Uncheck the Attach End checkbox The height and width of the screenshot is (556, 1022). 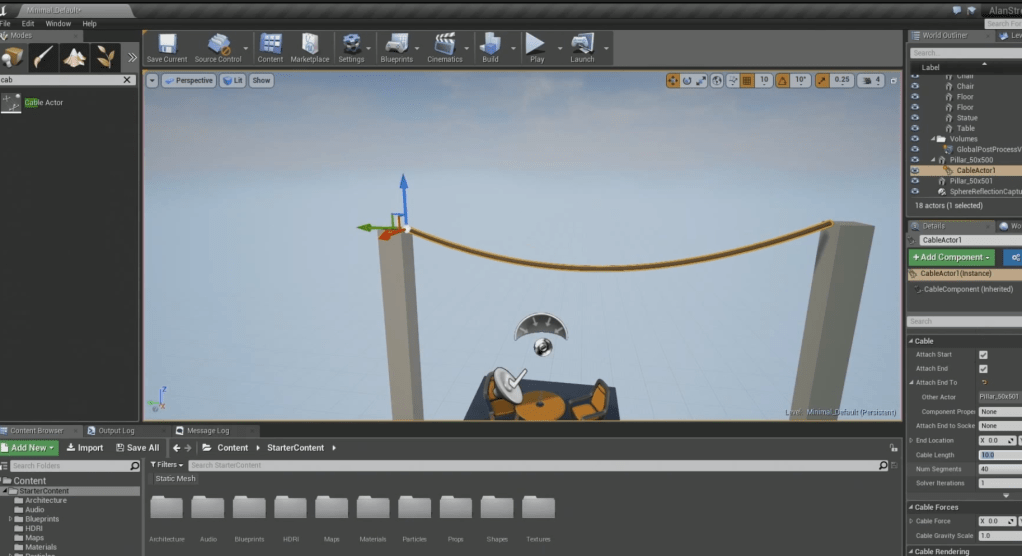983,369
